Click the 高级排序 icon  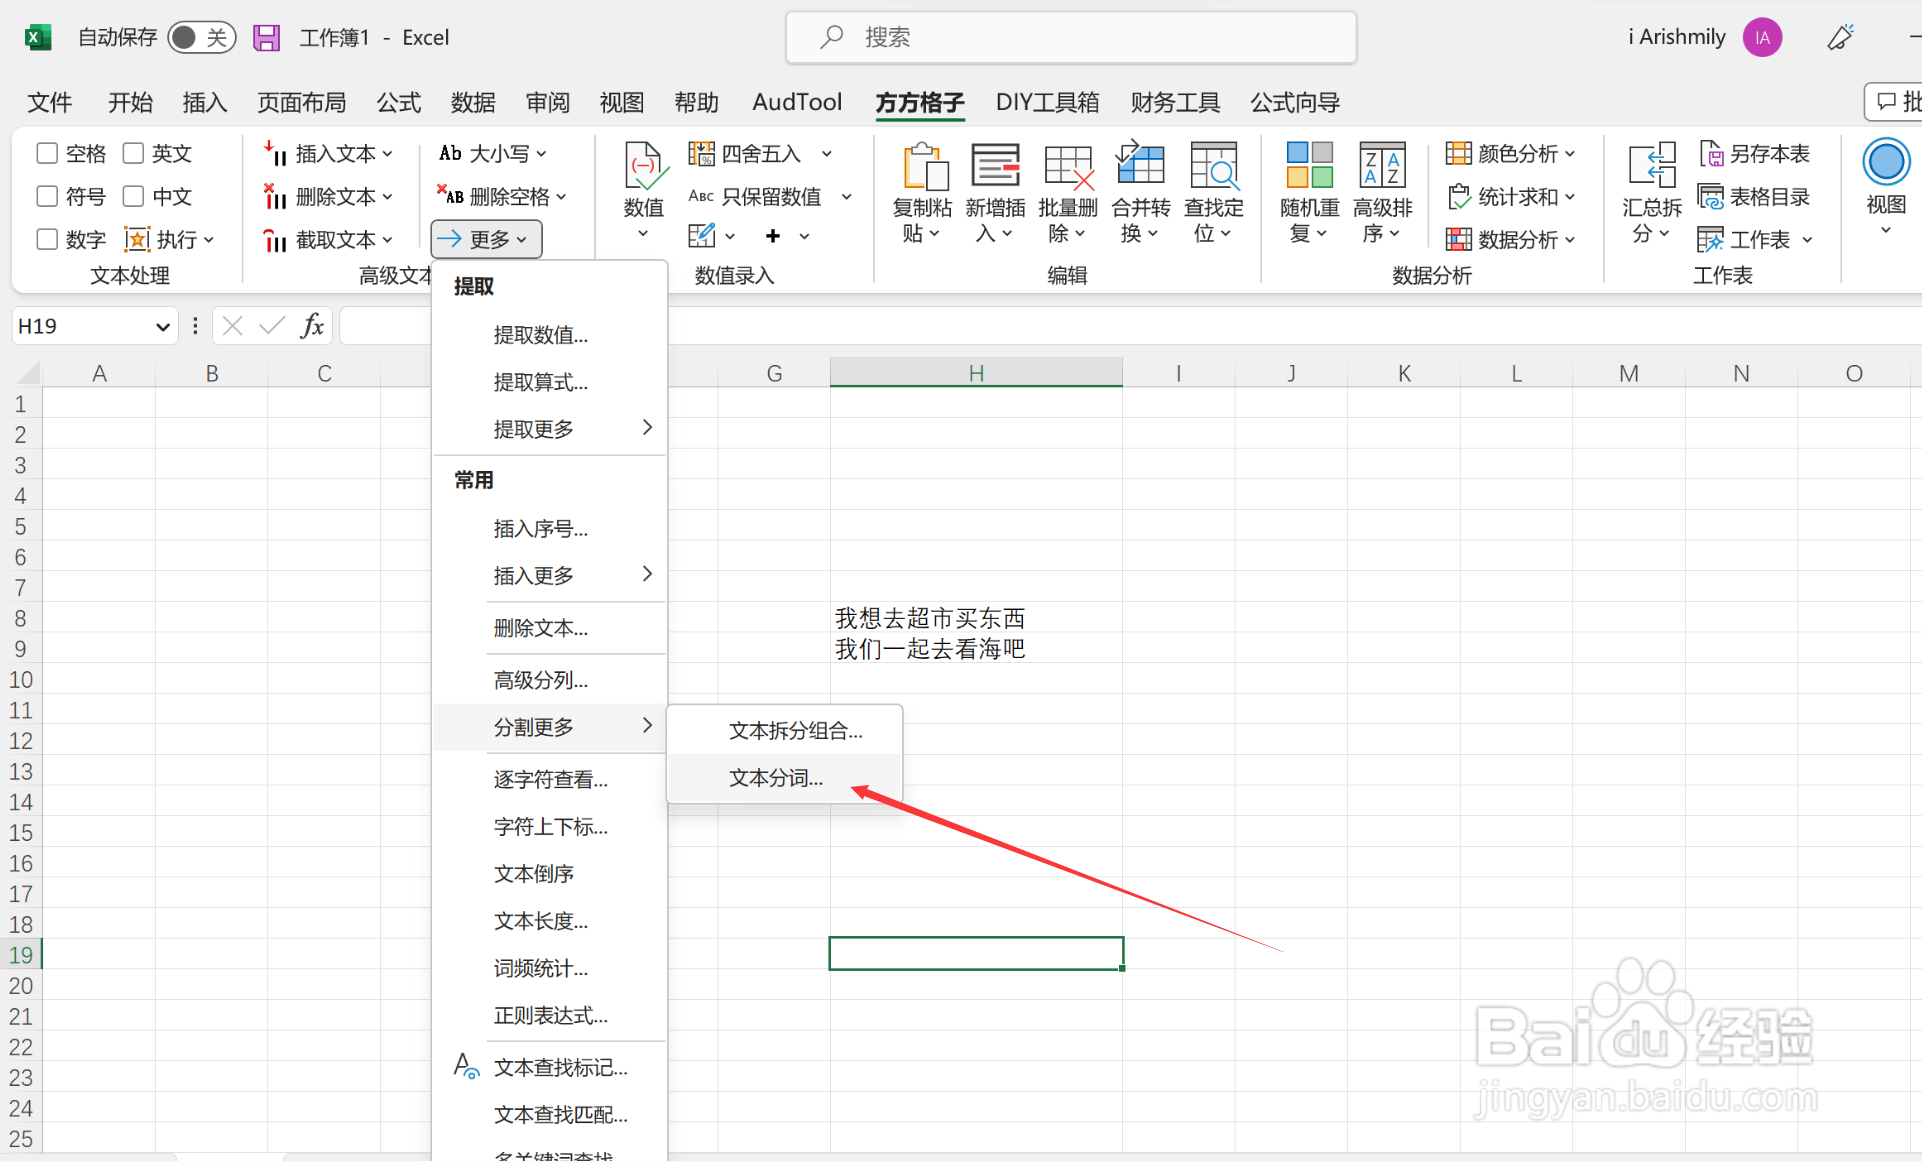click(x=1382, y=166)
